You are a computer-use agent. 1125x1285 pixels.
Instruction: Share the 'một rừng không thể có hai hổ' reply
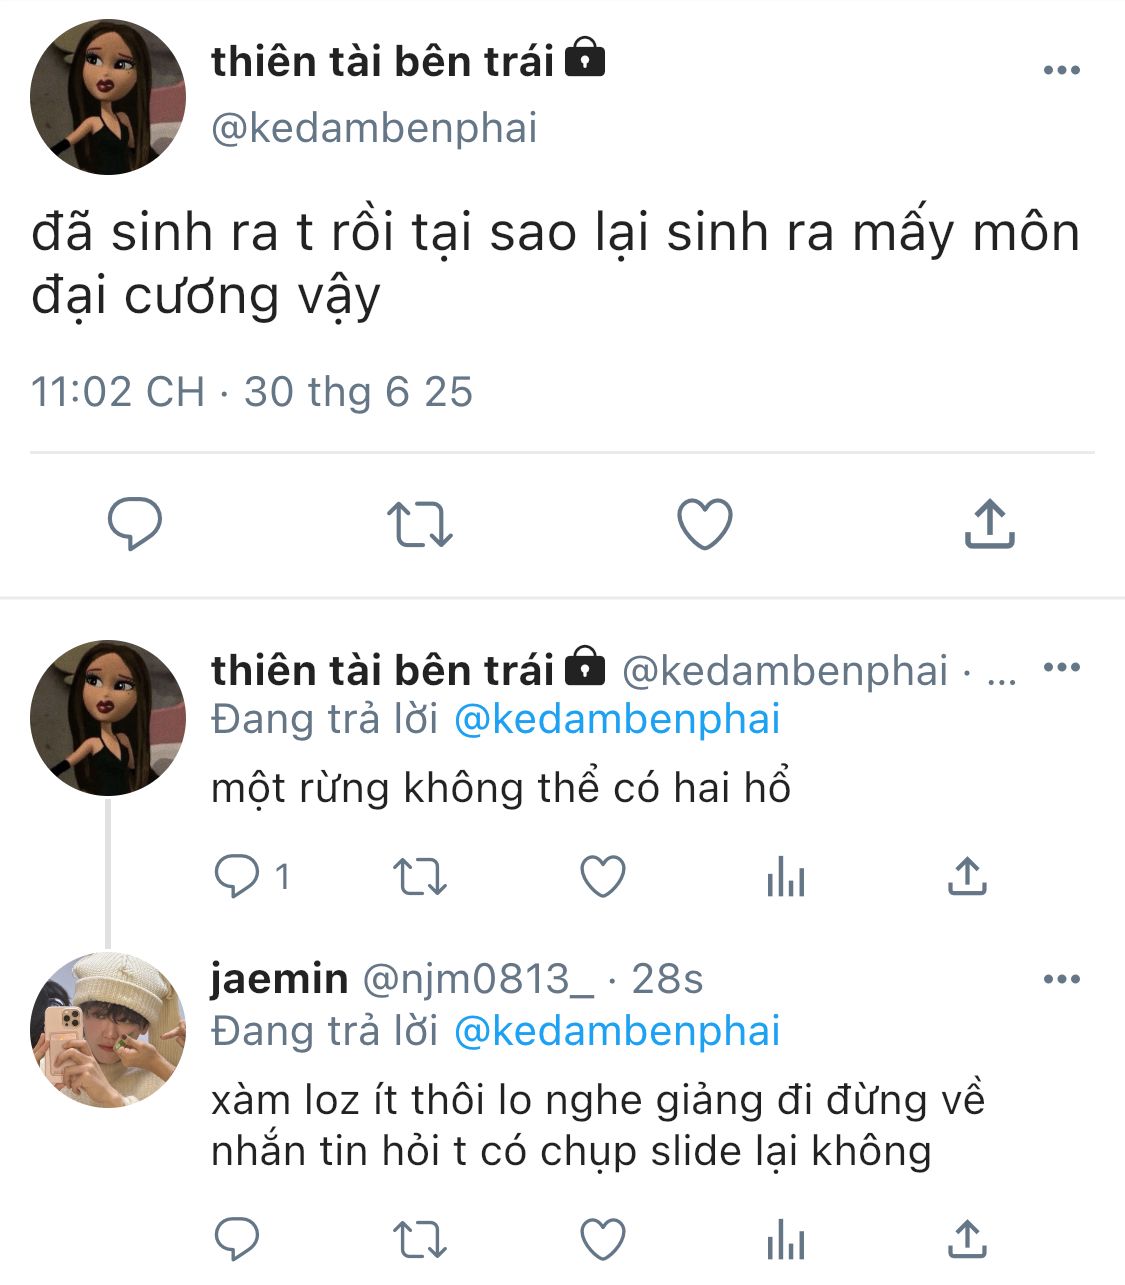(967, 876)
